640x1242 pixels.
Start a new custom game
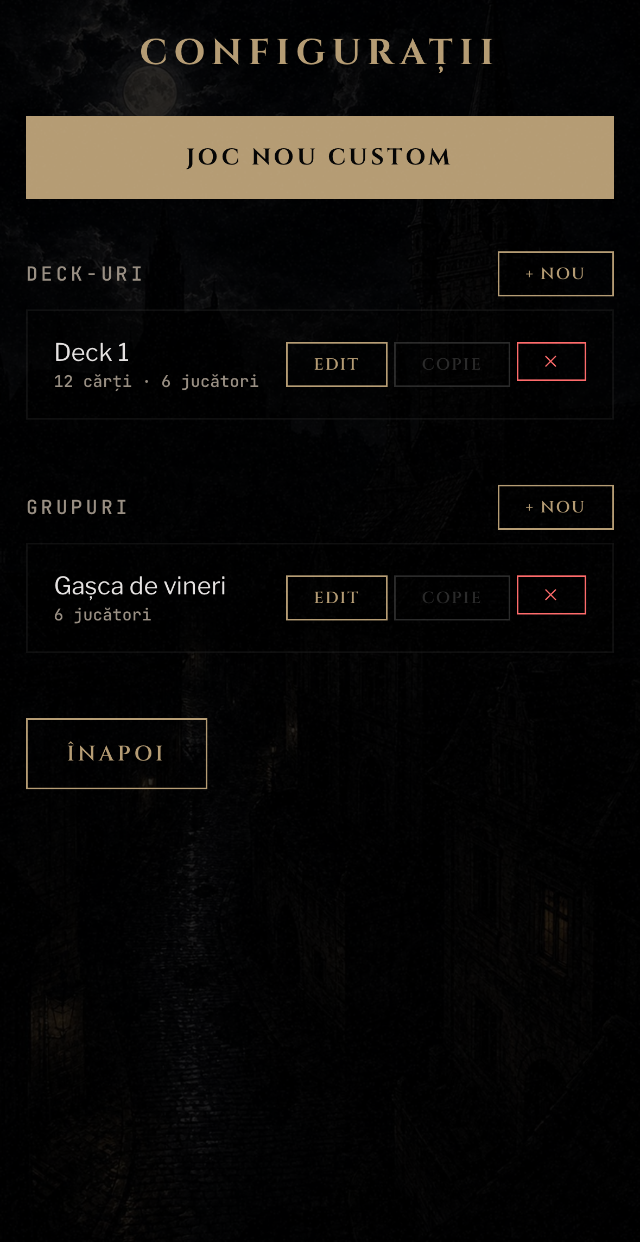tap(320, 157)
